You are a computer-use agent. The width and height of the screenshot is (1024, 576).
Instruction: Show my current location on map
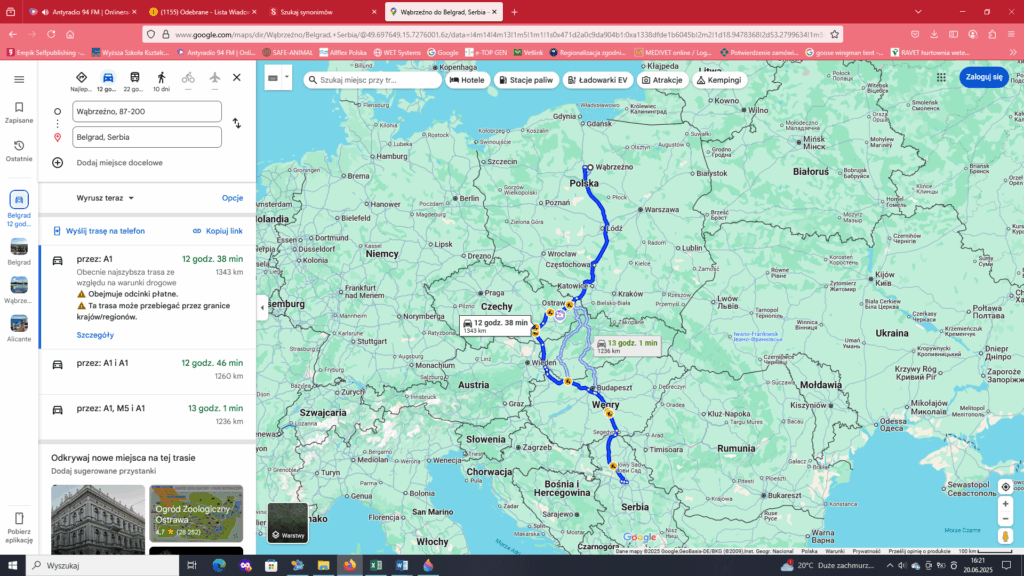coord(1006,487)
